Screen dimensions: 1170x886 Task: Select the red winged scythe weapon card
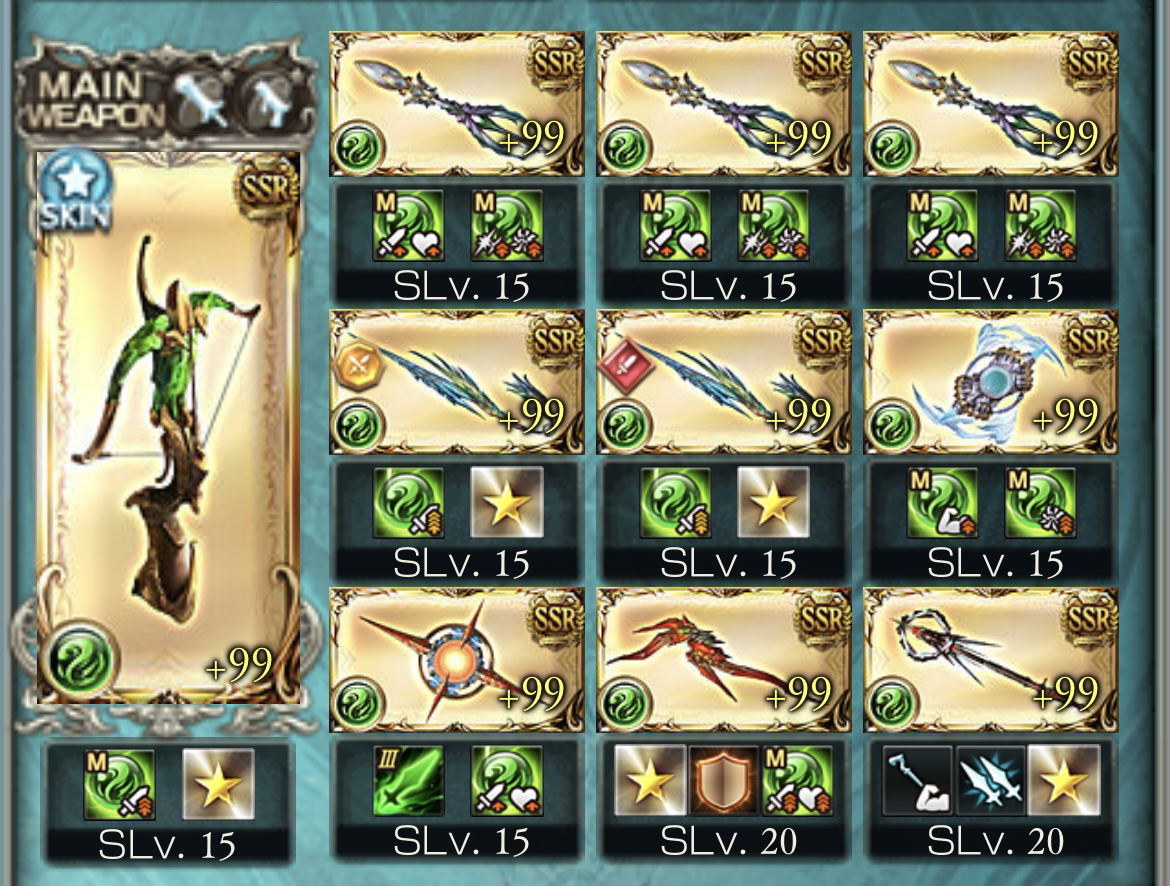[724, 660]
